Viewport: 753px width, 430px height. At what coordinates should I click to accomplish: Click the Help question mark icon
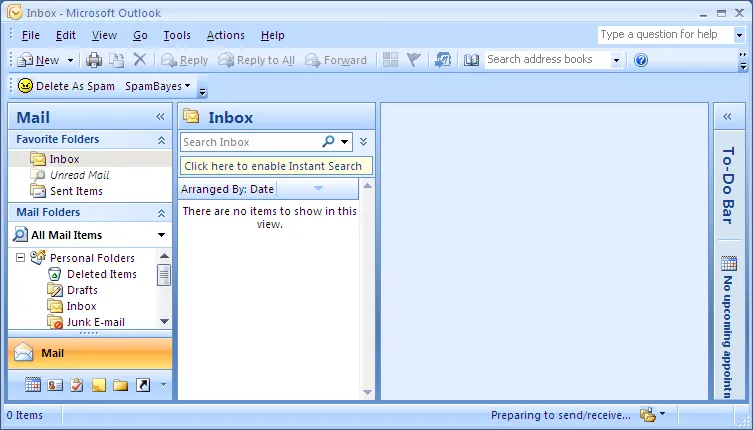pyautogui.click(x=641, y=60)
